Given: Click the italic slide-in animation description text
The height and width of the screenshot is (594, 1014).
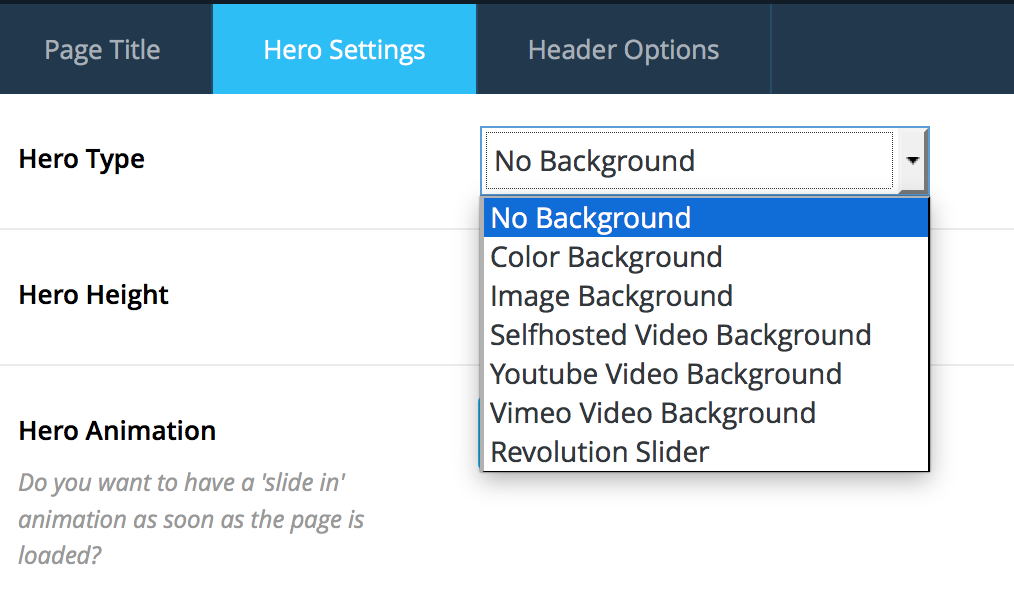Looking at the screenshot, I should pos(191,519).
